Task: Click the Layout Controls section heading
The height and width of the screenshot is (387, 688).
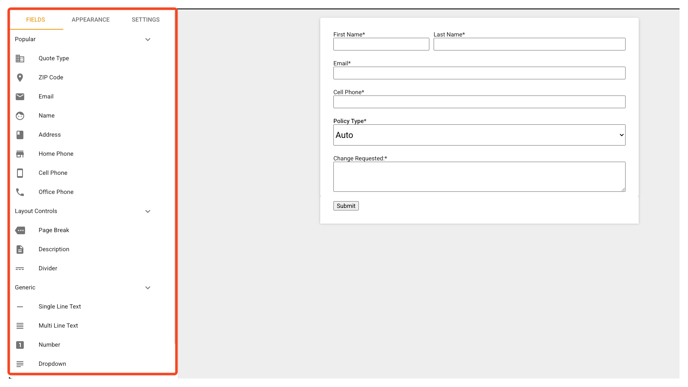Action: click(36, 211)
